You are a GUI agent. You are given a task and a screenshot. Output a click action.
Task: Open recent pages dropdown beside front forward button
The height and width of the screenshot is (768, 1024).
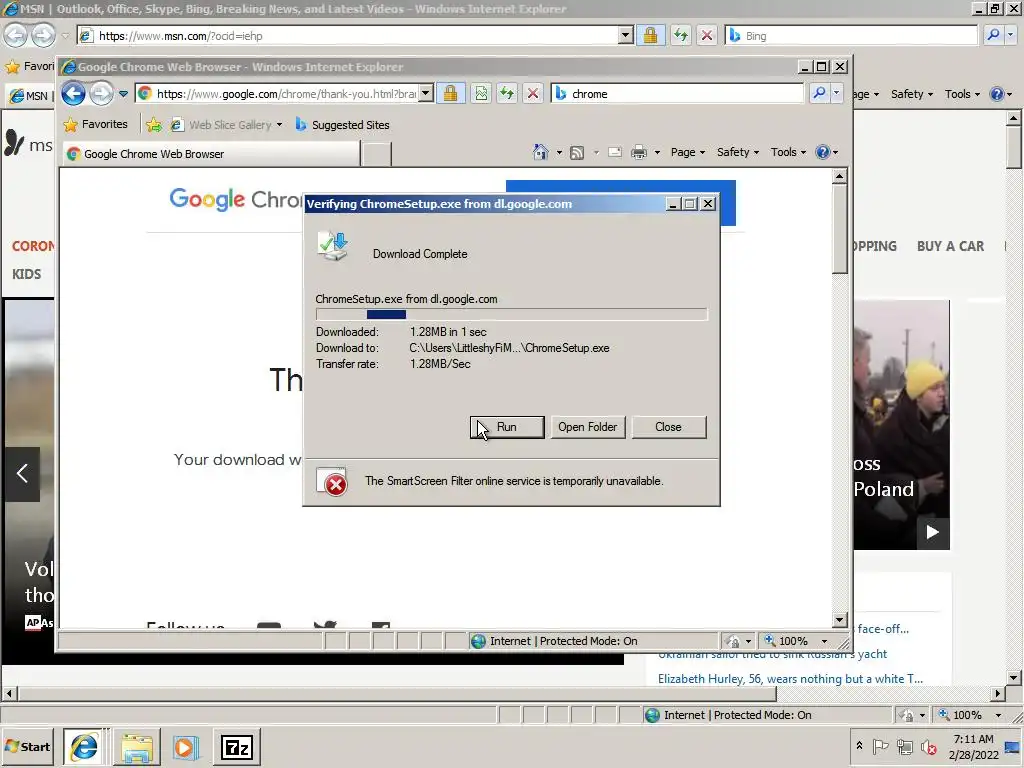tap(123, 94)
